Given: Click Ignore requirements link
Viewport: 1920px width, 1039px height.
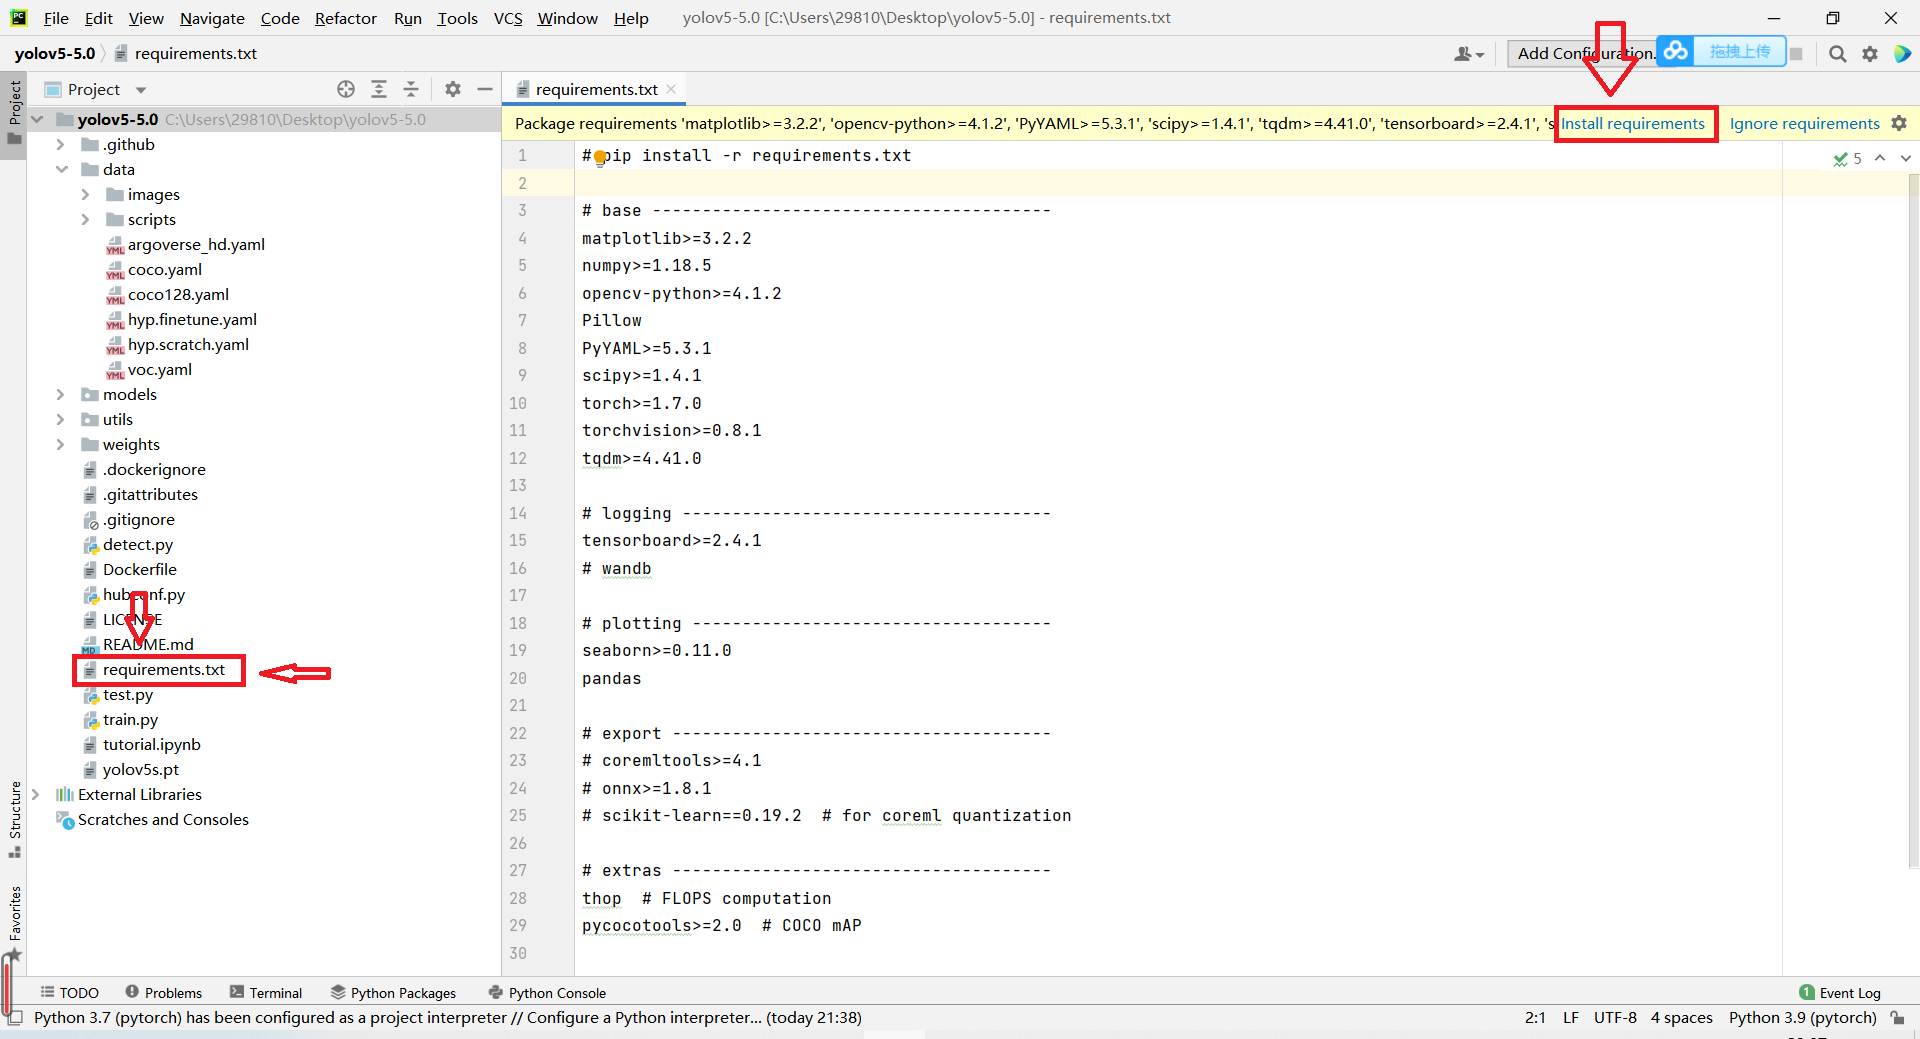Looking at the screenshot, I should (x=1805, y=123).
